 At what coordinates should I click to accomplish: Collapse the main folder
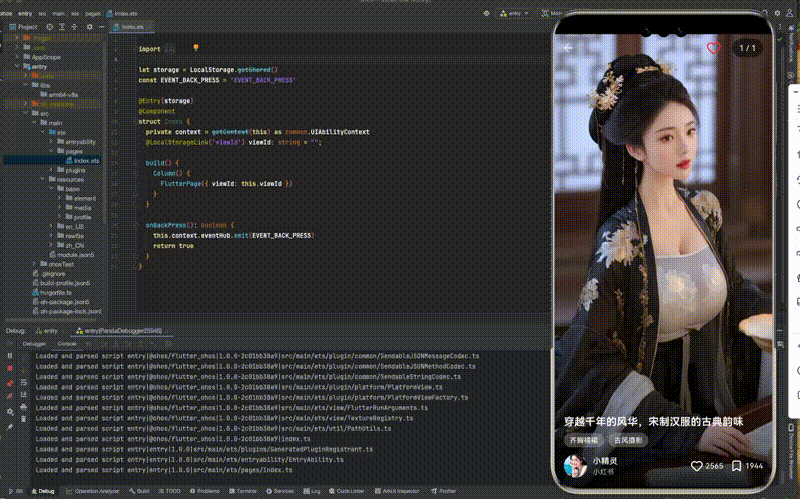(34, 122)
